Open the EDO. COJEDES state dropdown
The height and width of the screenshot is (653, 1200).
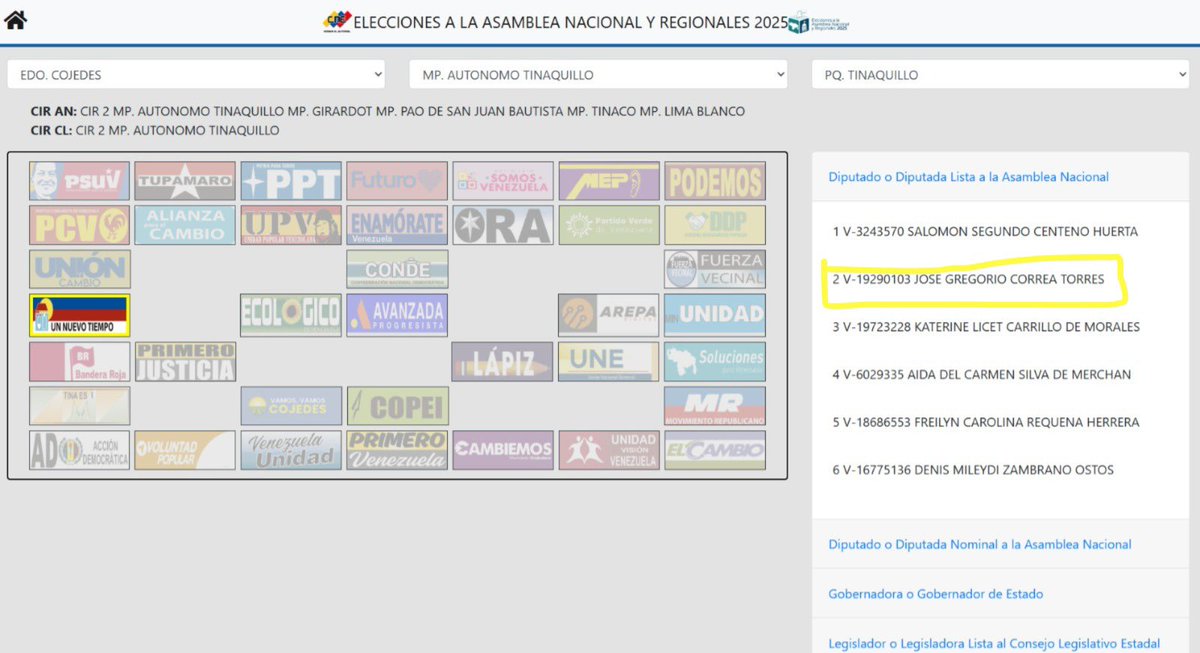(x=196, y=75)
